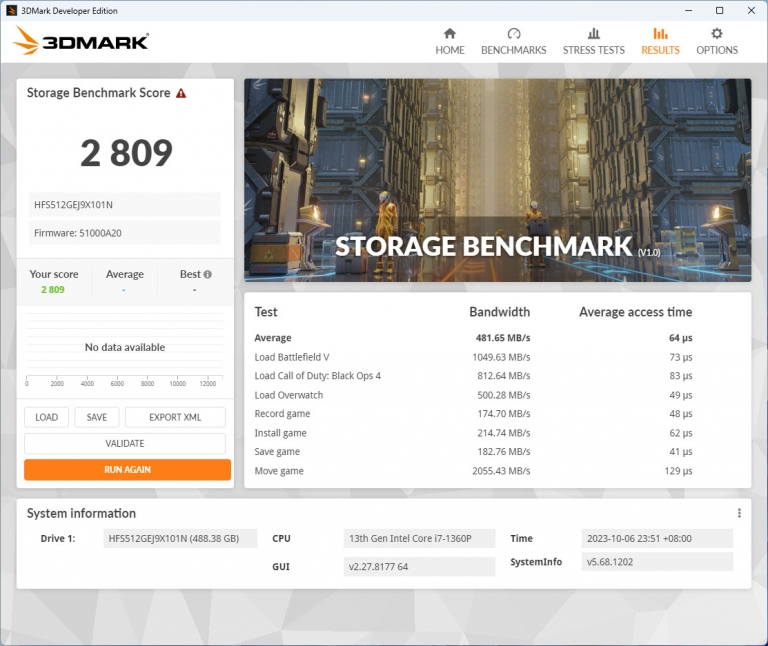This screenshot has height=646, width=768.
Task: Go to Stress Tests tab
Action: pos(593,42)
